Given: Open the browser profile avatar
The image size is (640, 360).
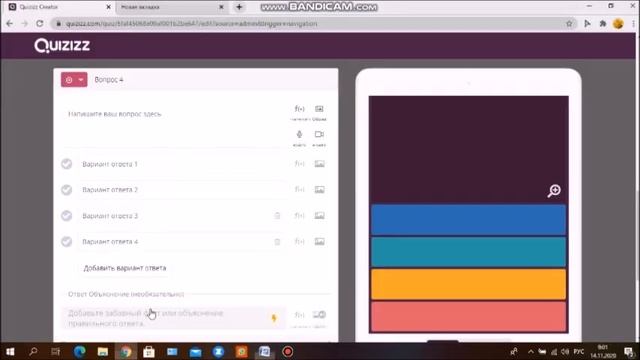Looking at the screenshot, I should [x=618, y=24].
